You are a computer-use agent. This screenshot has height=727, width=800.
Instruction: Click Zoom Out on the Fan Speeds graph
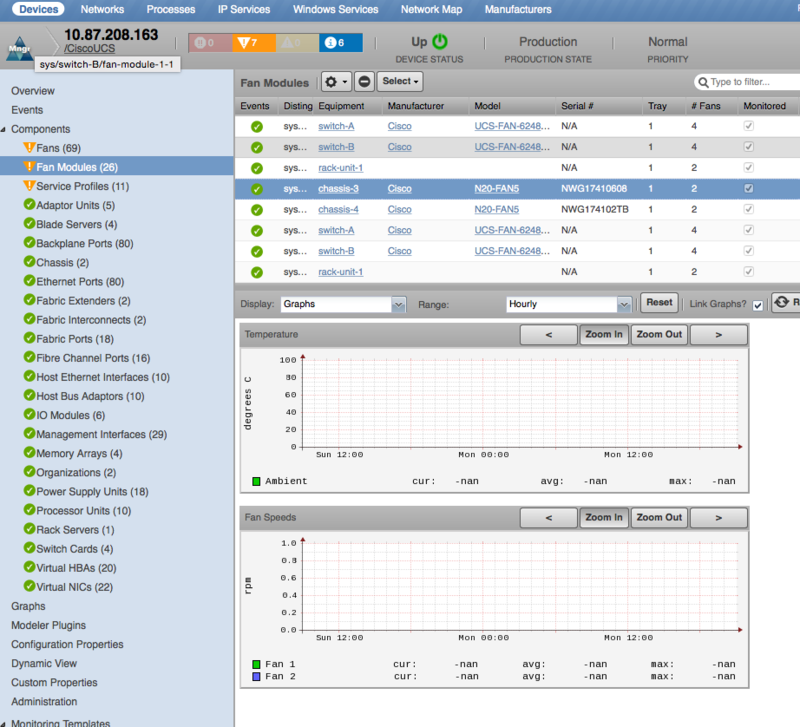659,518
